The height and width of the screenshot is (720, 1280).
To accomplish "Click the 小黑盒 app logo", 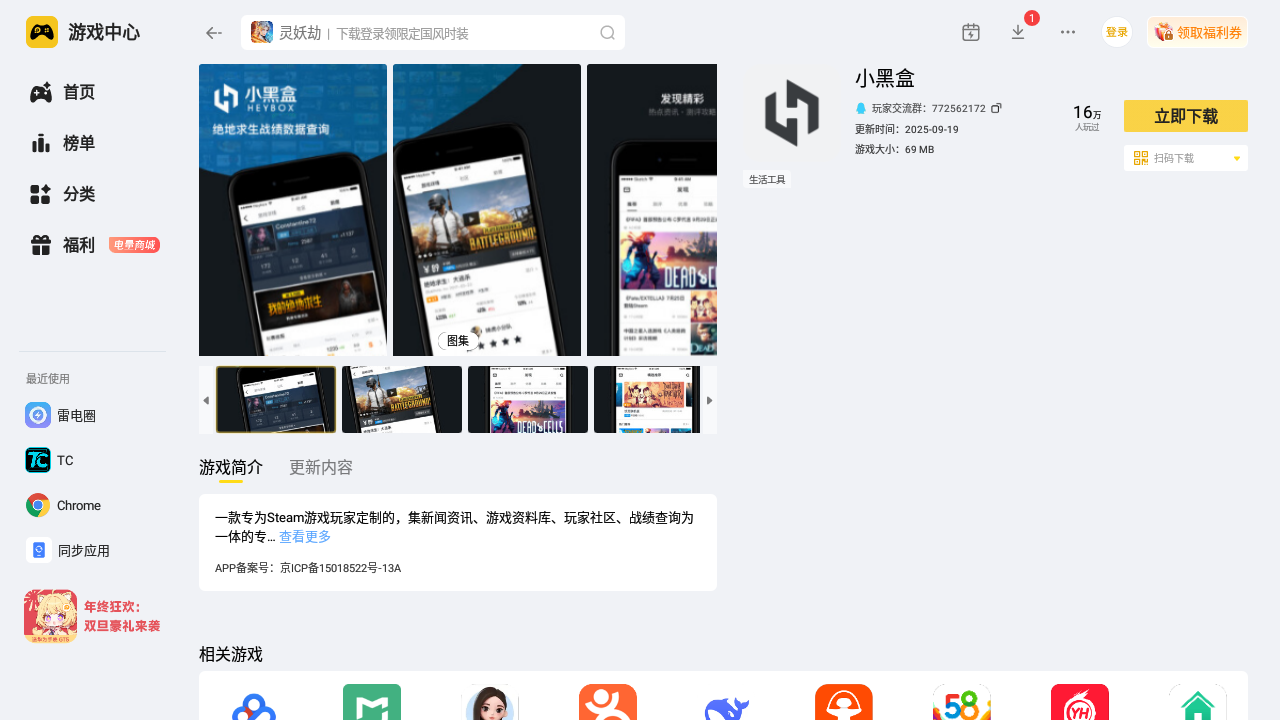I will pyautogui.click(x=792, y=113).
